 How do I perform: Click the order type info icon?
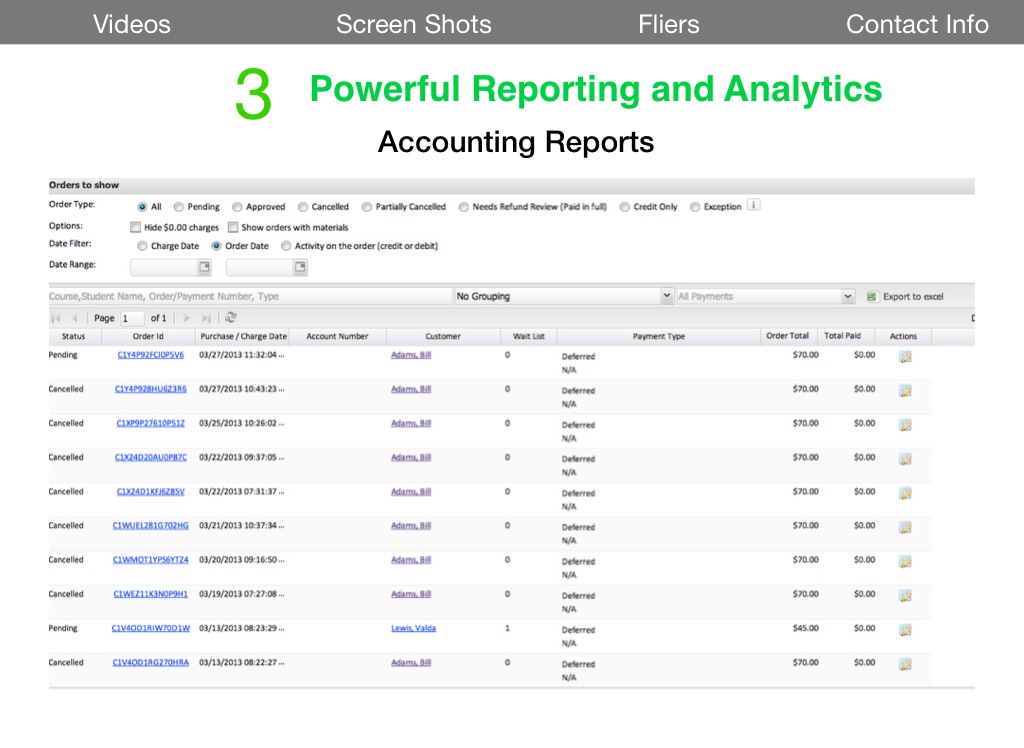[x=754, y=206]
